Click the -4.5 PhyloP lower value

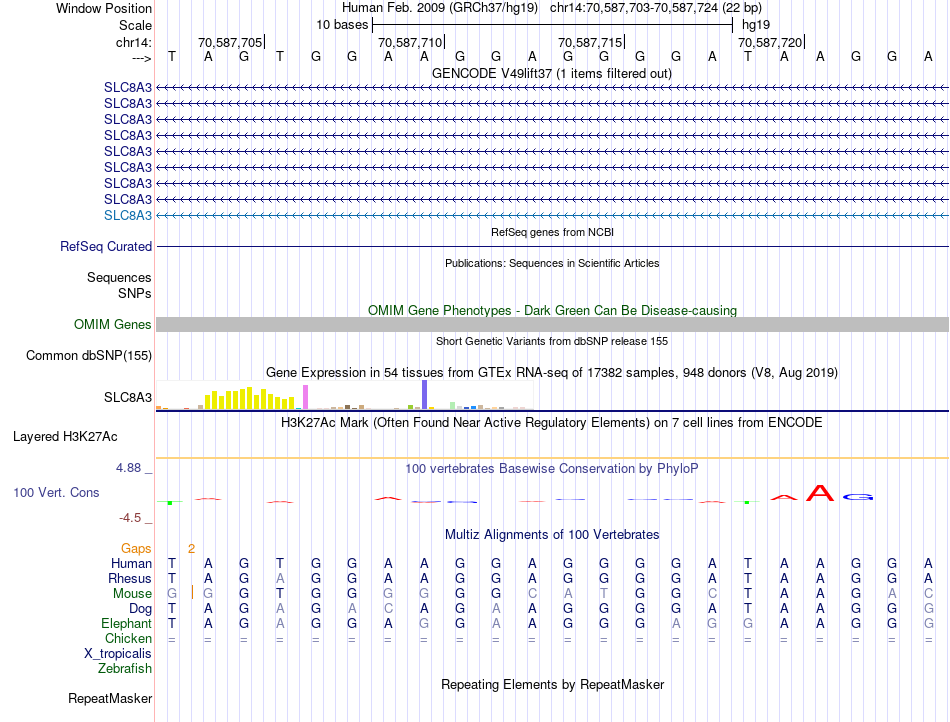pyautogui.click(x=130, y=518)
